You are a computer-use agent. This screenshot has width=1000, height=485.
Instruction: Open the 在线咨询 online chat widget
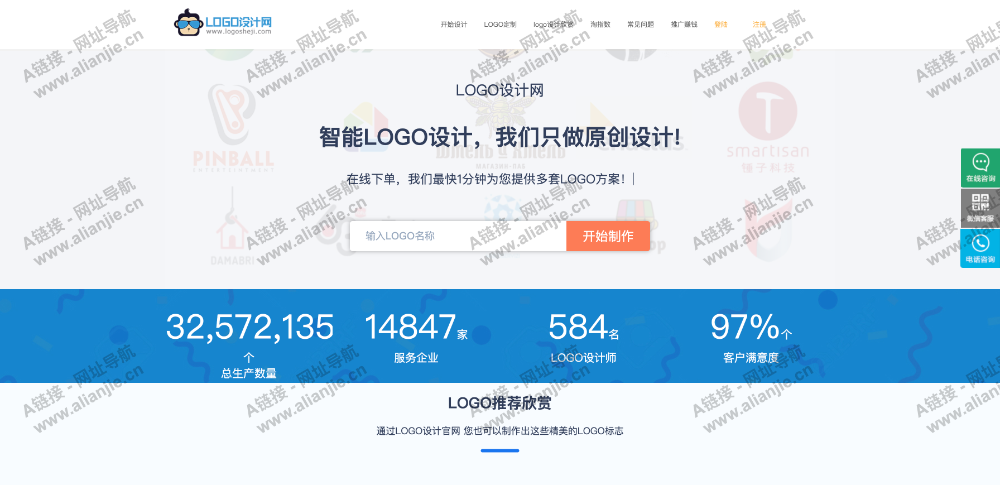[x=980, y=168]
